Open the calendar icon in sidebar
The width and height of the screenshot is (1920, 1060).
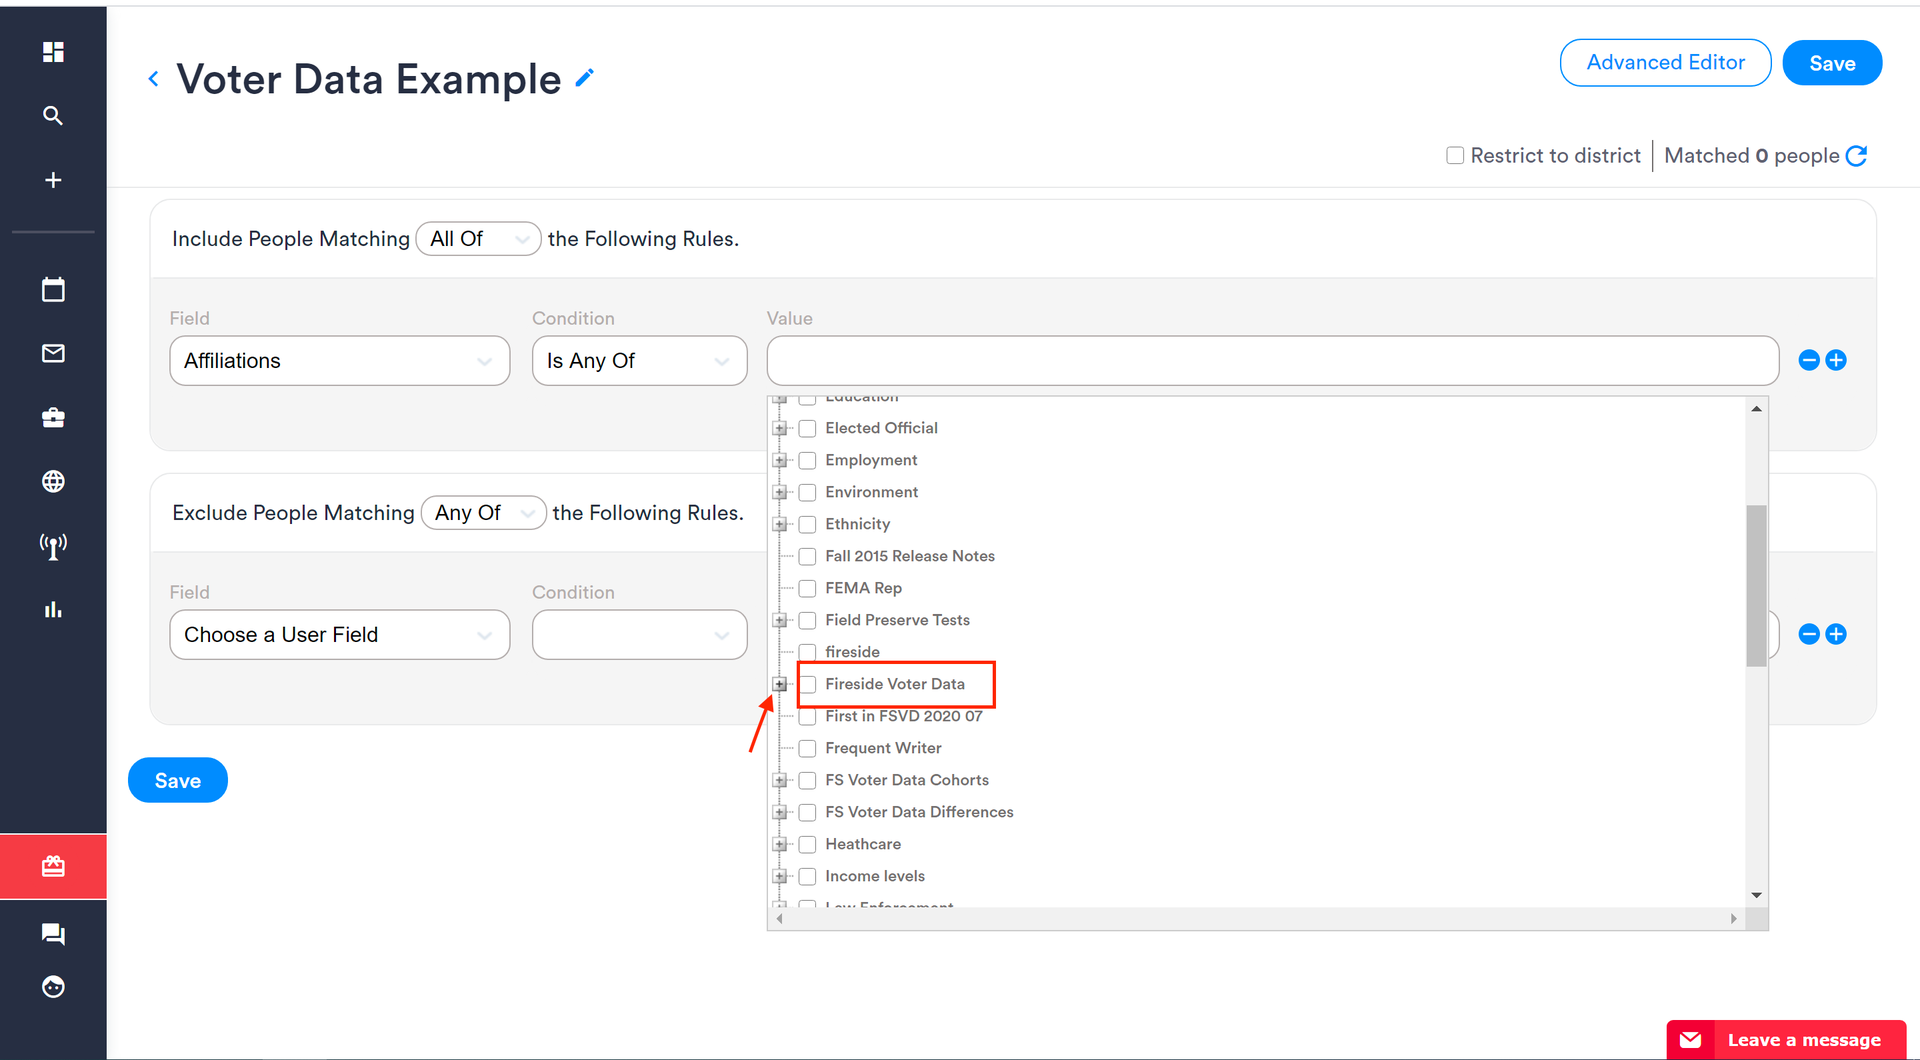(x=53, y=290)
